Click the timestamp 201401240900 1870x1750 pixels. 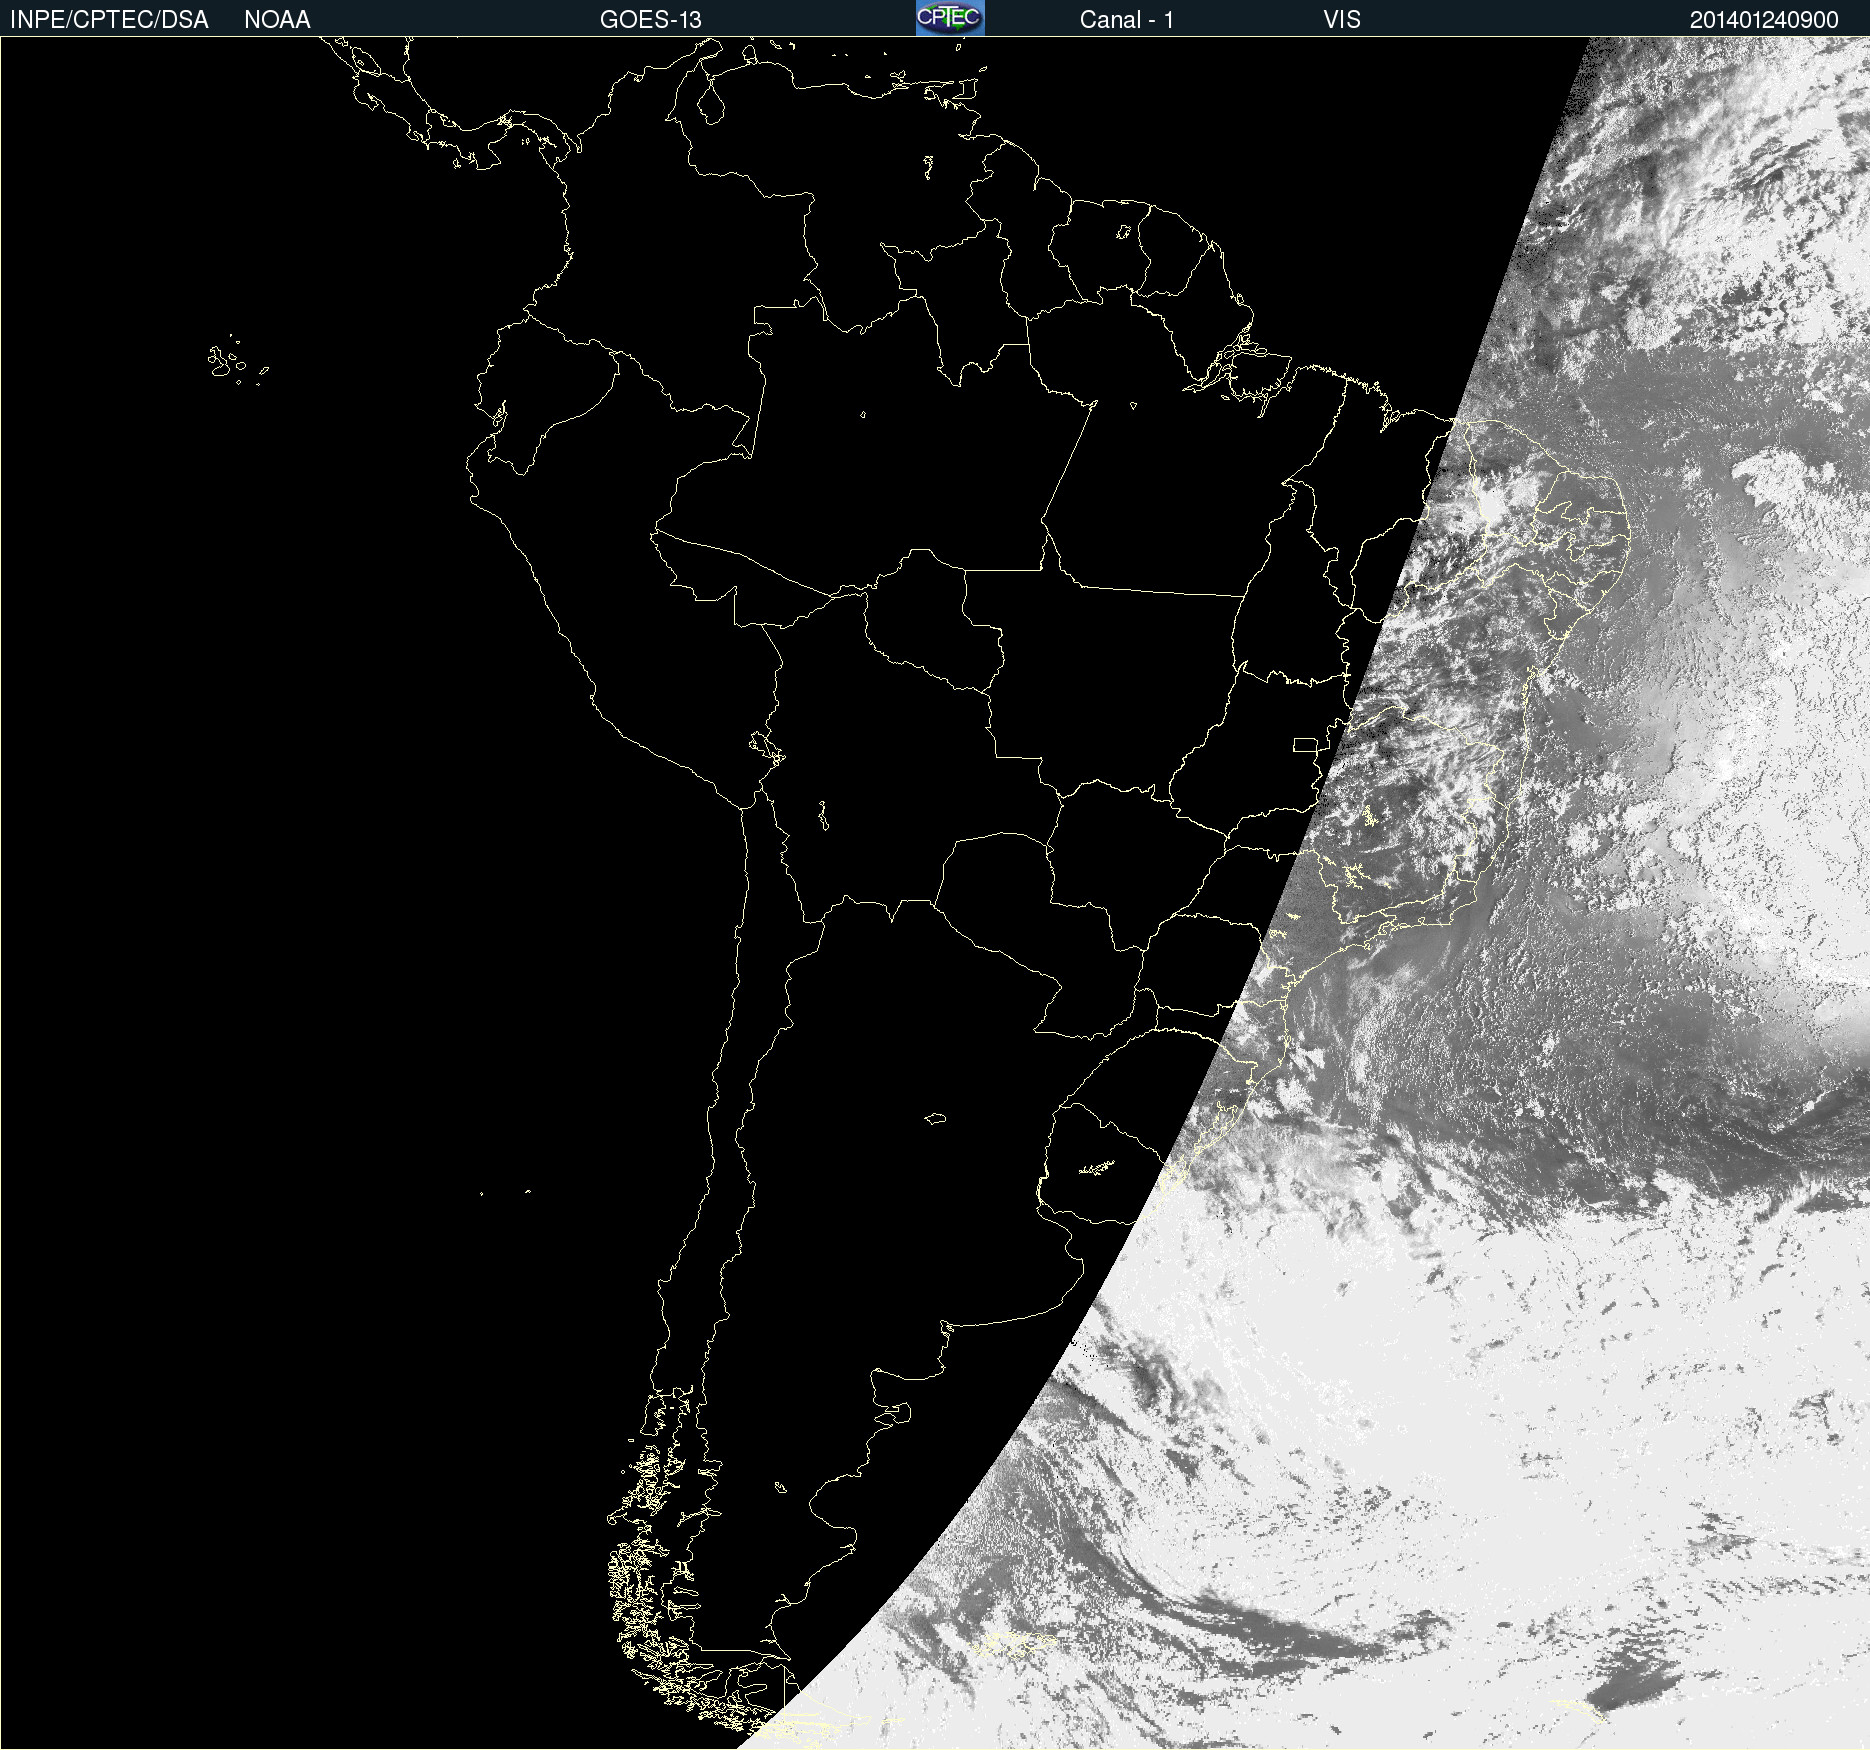(x=1764, y=20)
